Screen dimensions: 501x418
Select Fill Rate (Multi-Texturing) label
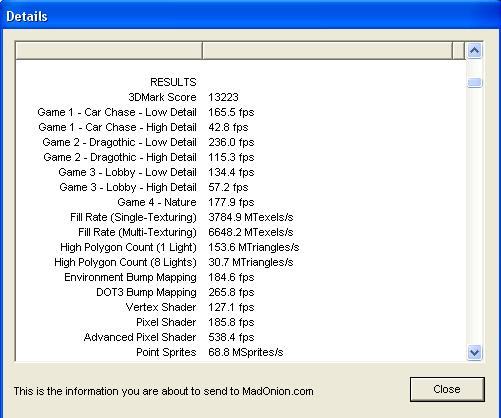(137, 232)
